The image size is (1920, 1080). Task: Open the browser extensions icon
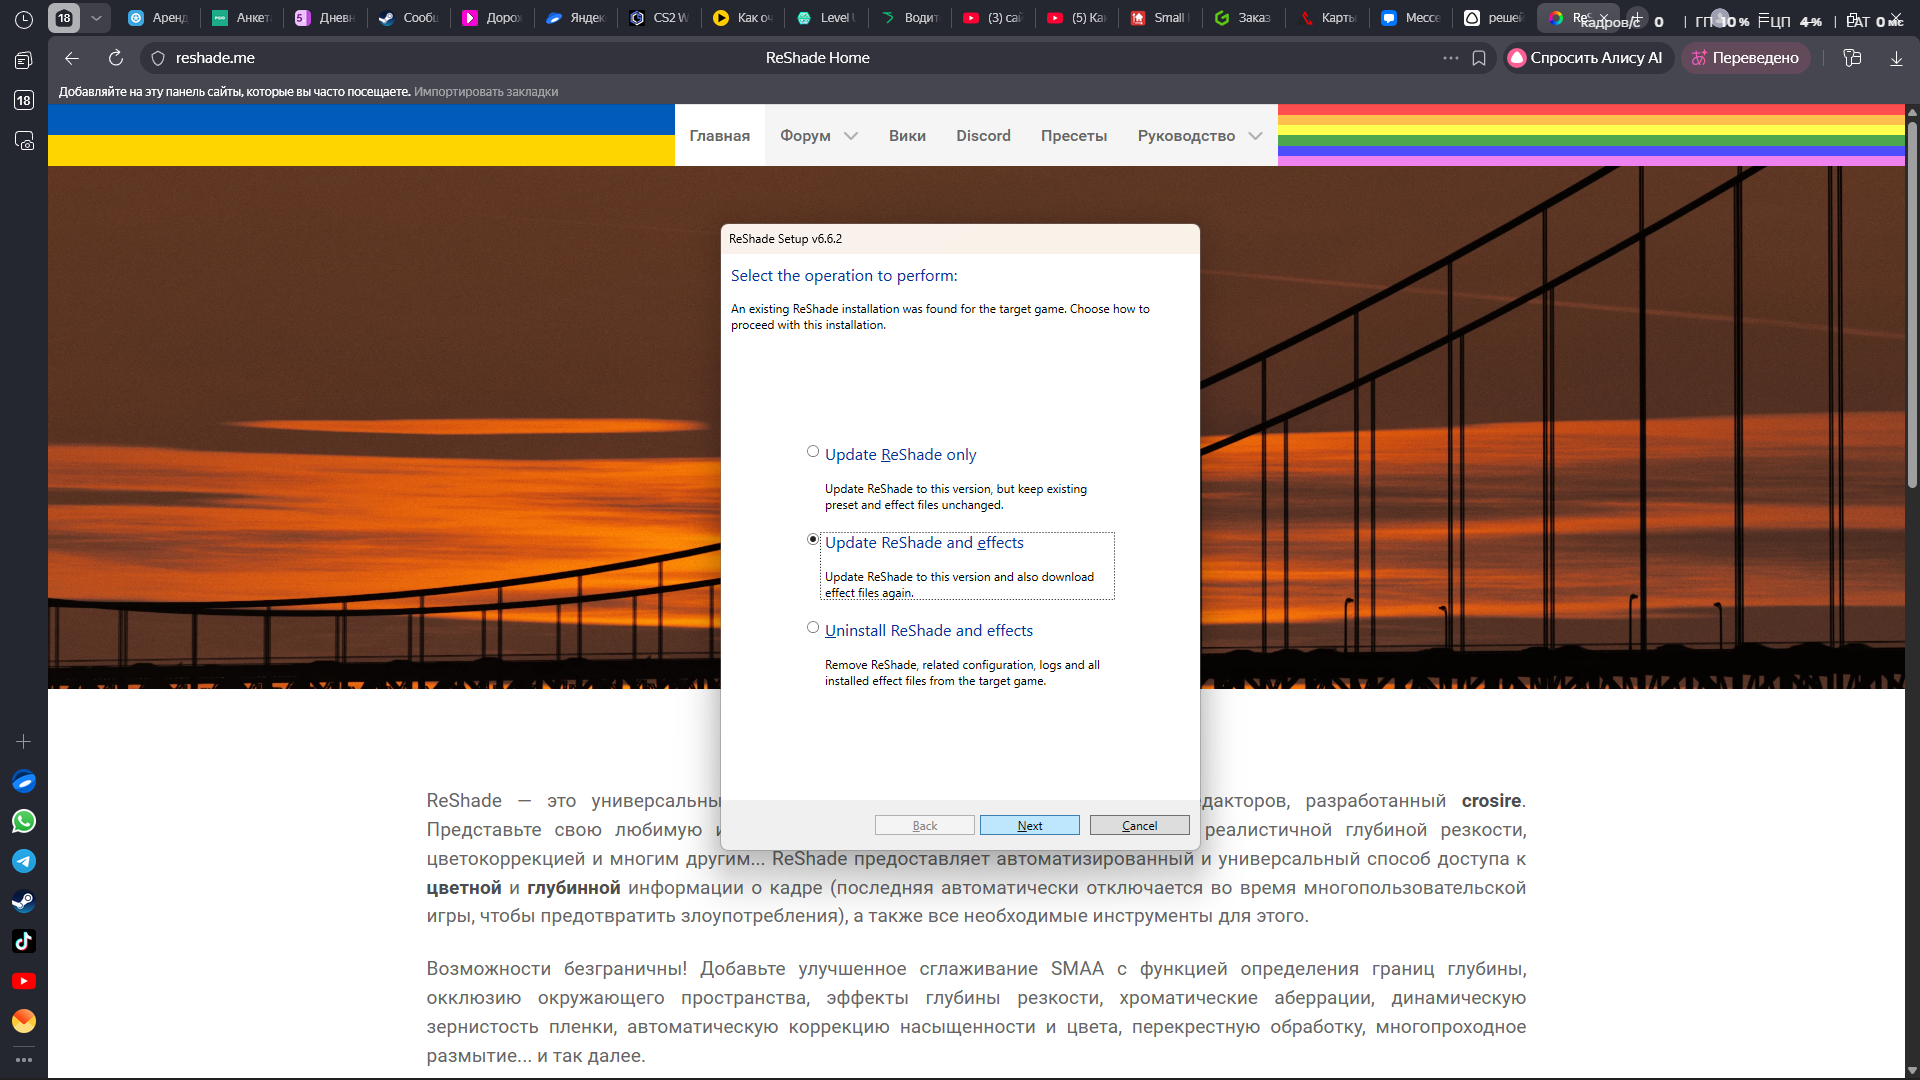tap(1852, 58)
